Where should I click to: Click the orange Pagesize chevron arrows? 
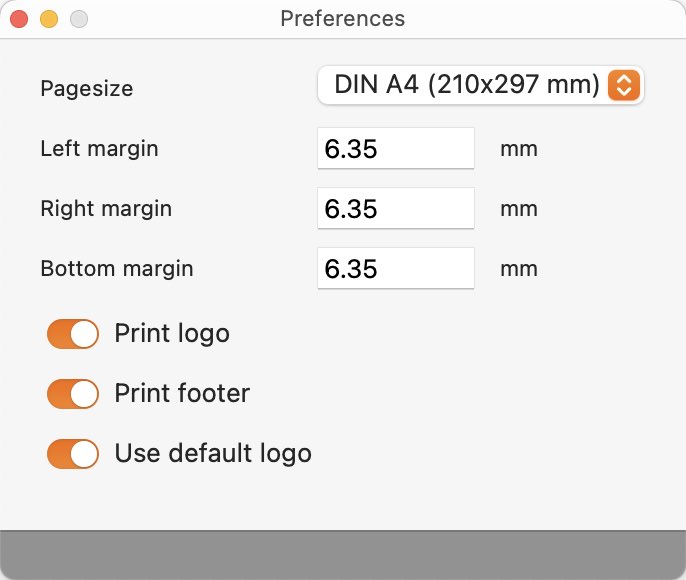pyautogui.click(x=623, y=85)
